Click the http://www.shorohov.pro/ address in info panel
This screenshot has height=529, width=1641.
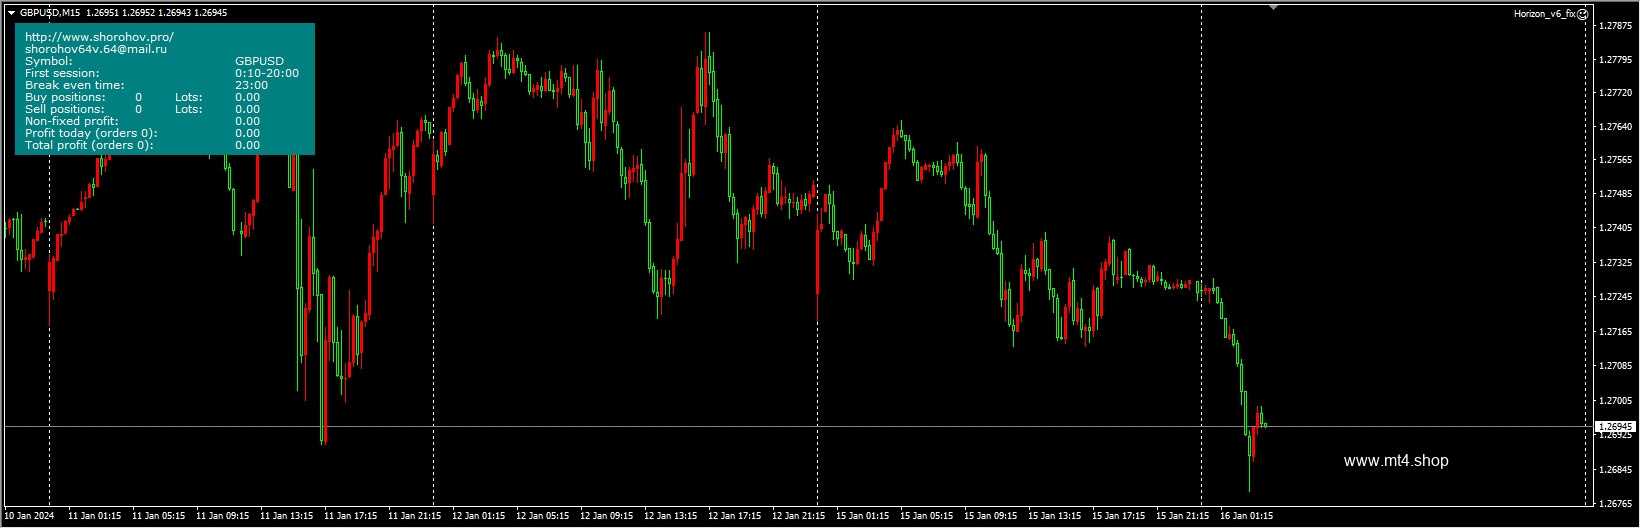99,37
